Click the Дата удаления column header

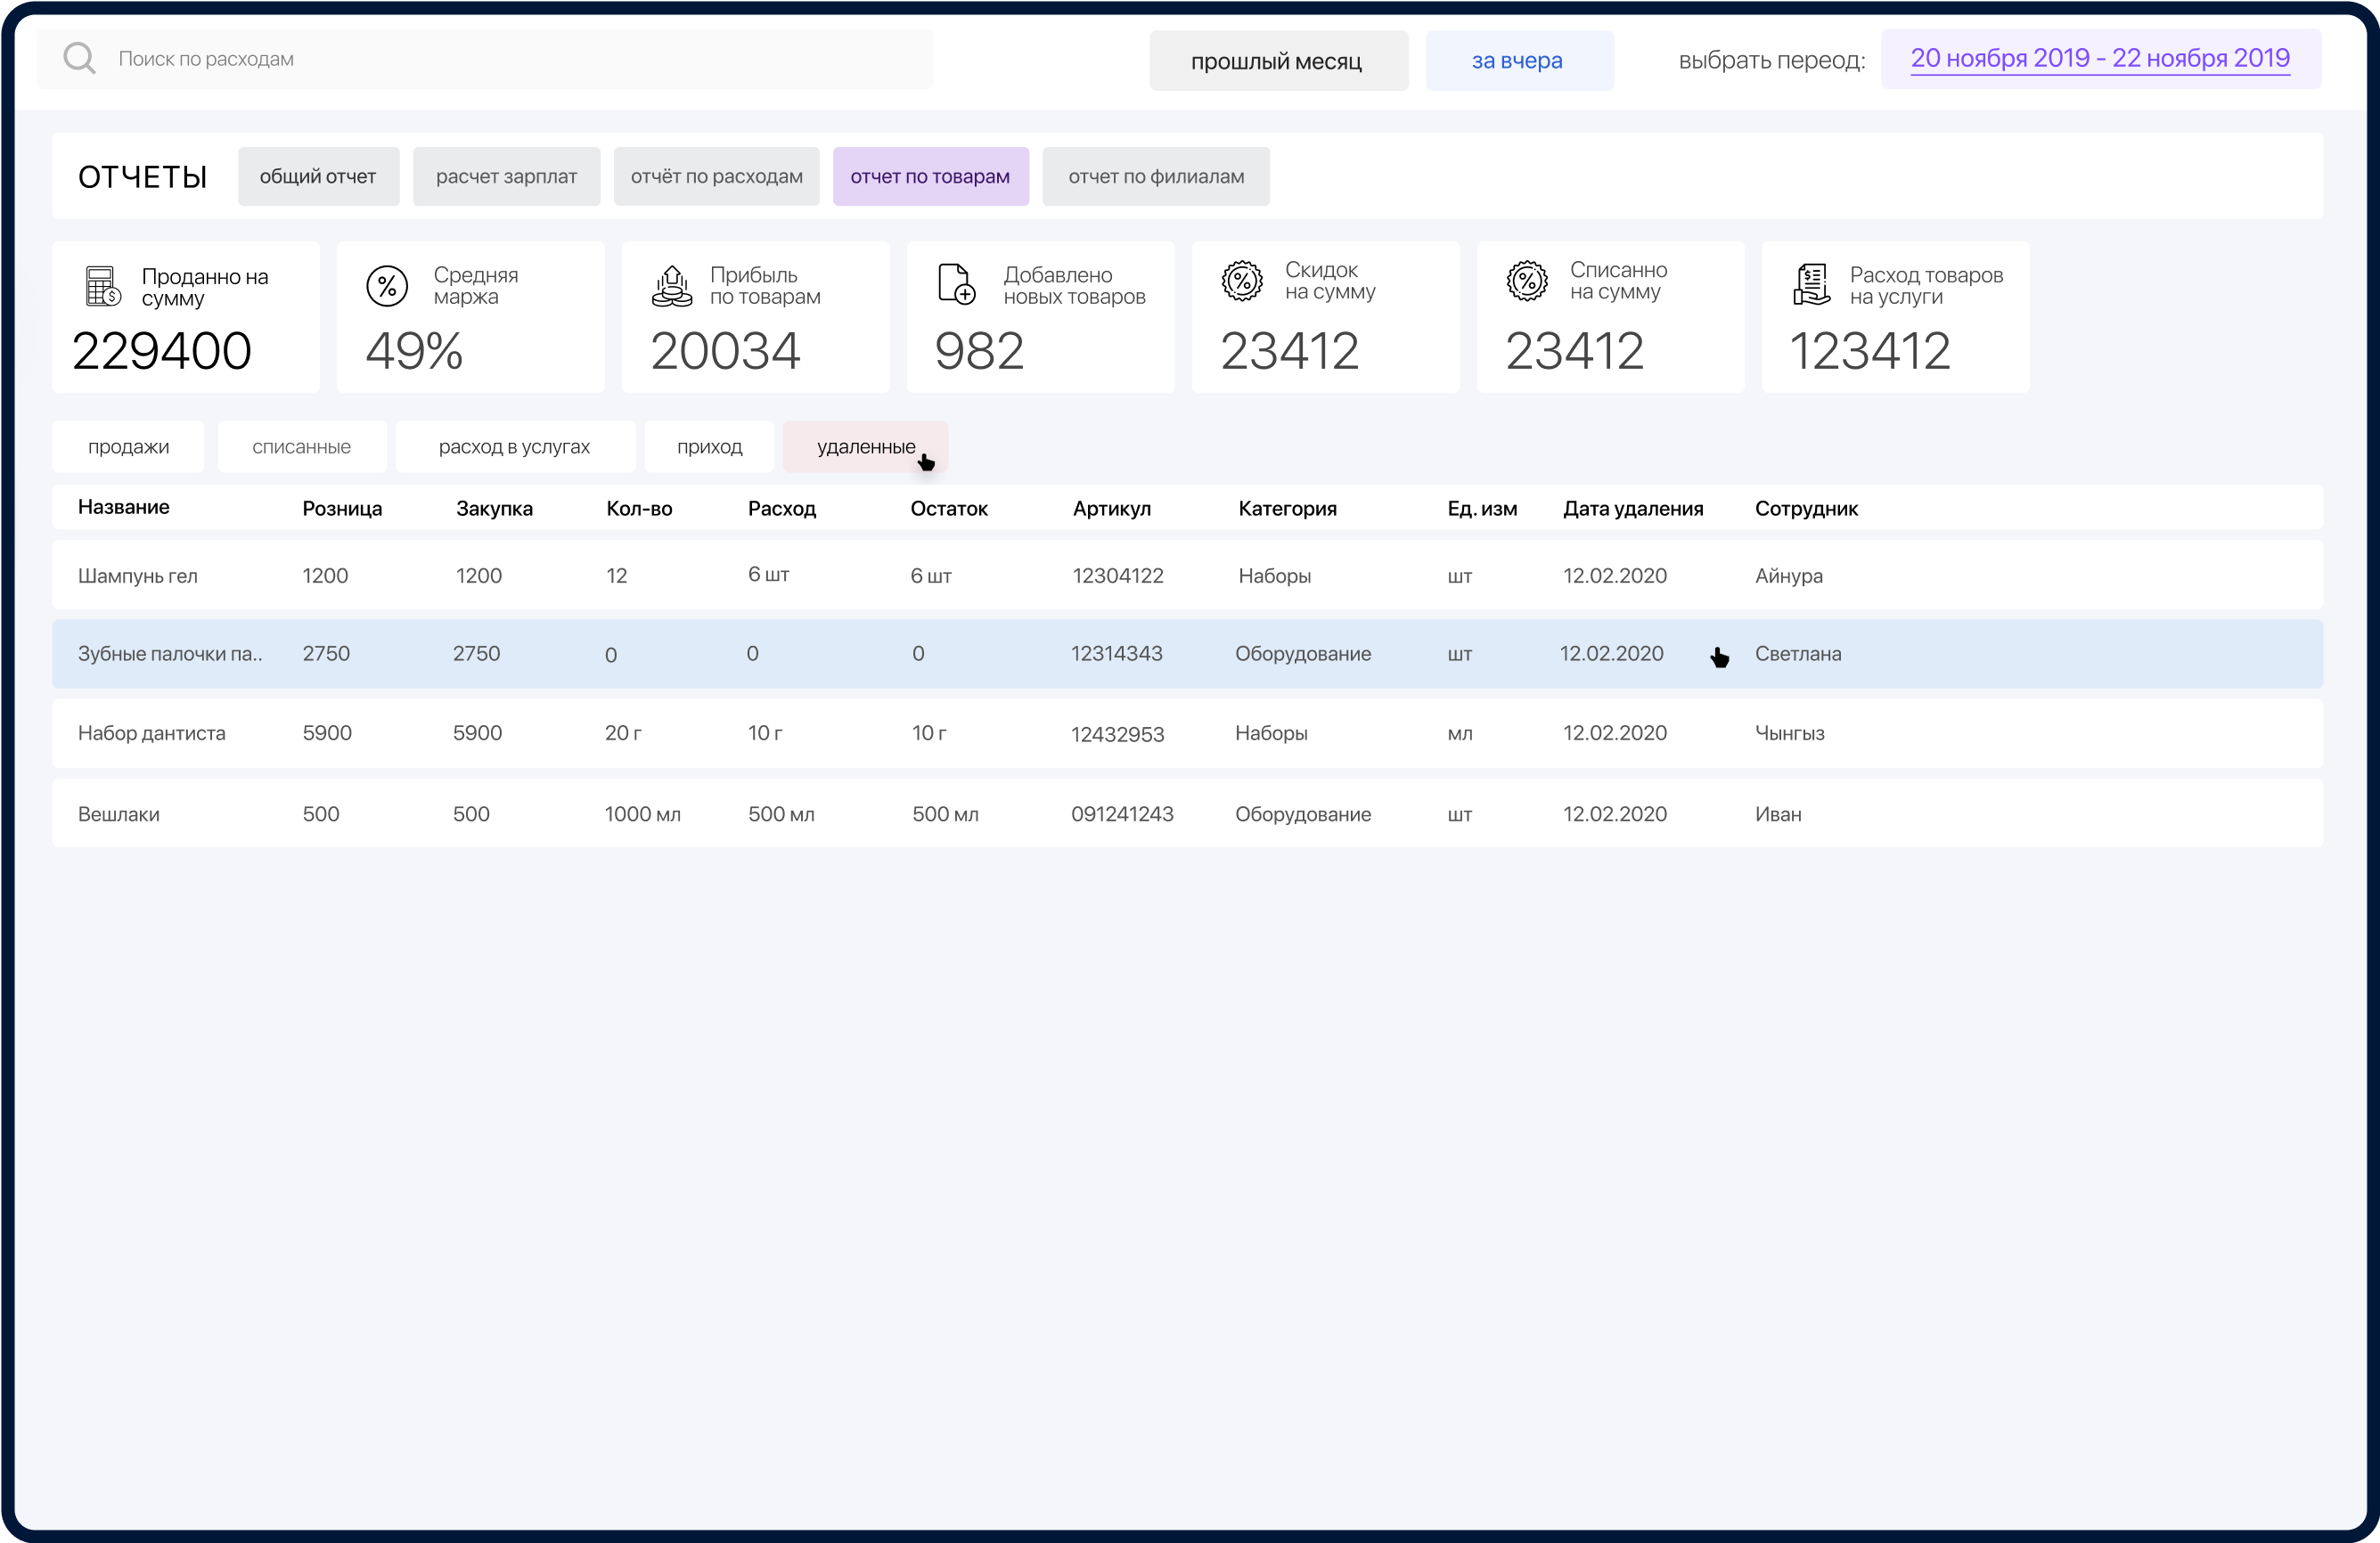click(1633, 508)
